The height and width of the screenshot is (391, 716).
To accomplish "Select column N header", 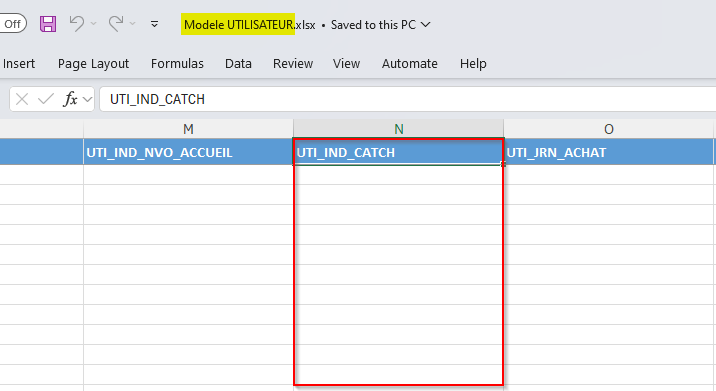I will point(399,129).
